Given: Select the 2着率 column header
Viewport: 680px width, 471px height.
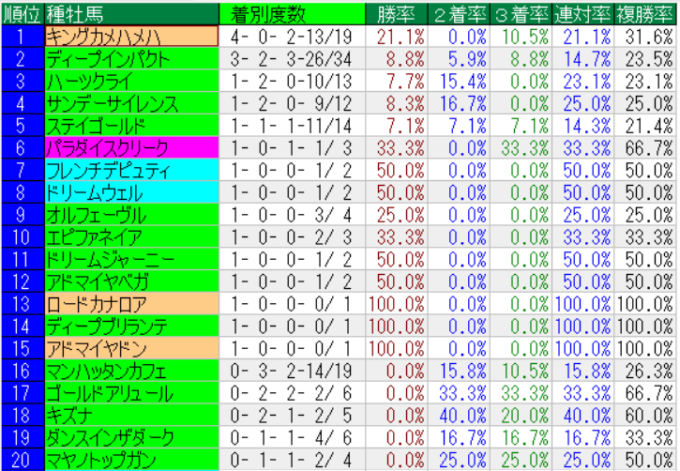Looking at the screenshot, I should tap(459, 13).
